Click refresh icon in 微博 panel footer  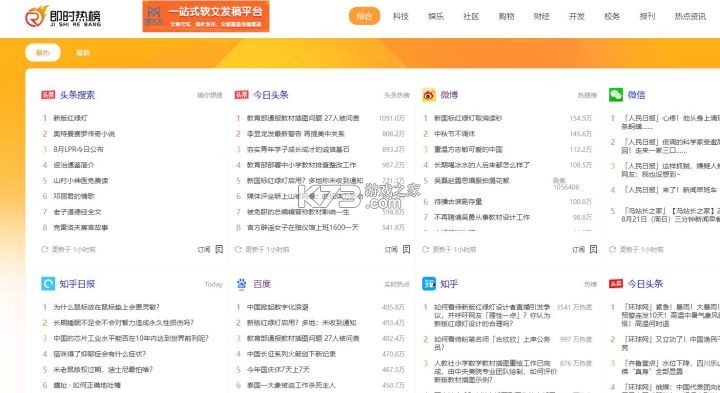(x=425, y=249)
